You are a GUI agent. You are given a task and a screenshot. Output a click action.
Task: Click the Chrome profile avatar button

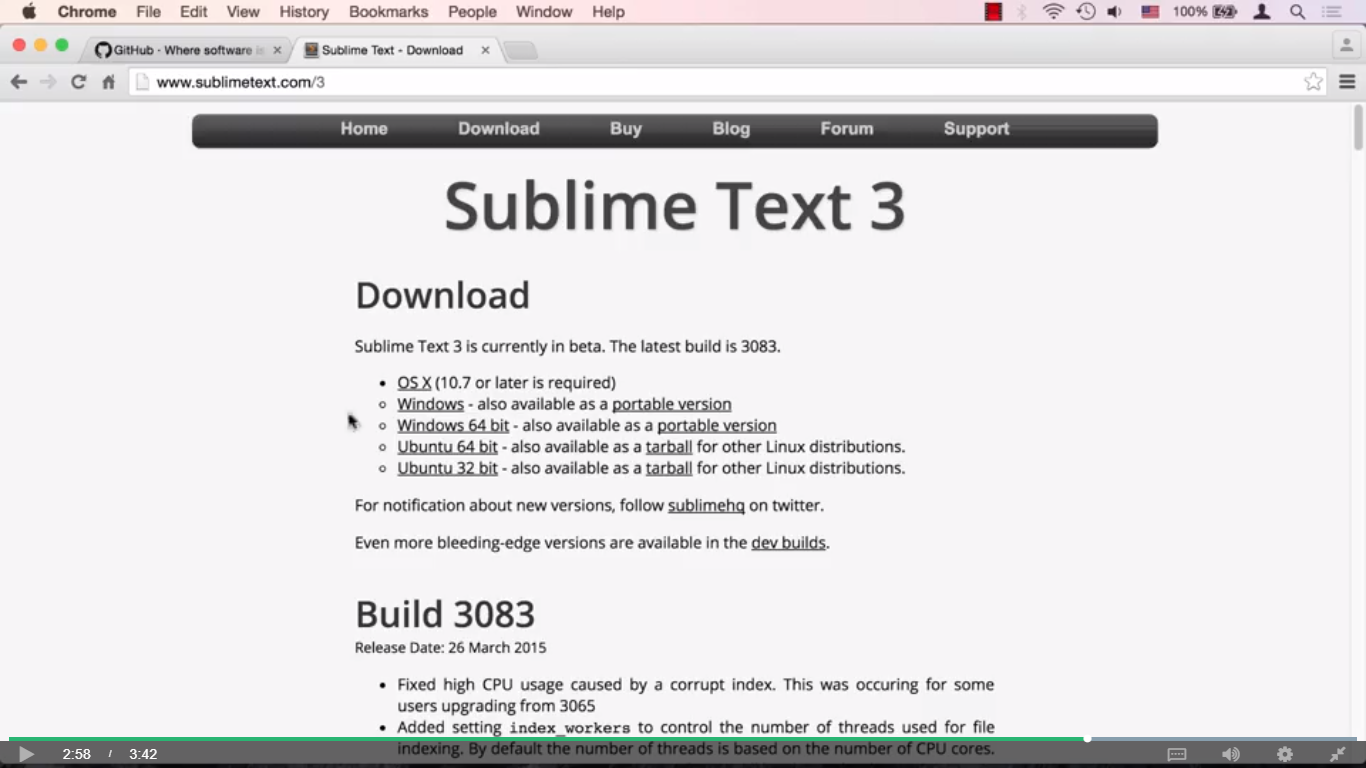1346,45
